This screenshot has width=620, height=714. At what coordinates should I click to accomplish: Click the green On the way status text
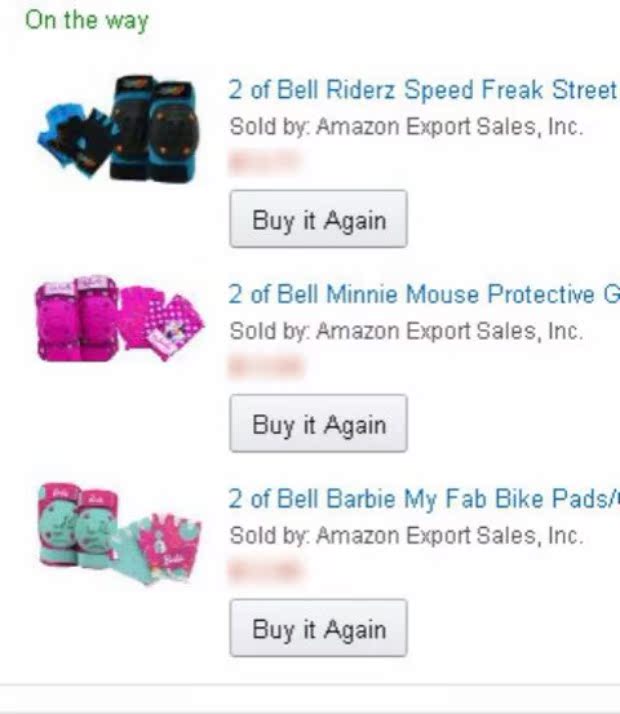[x=87, y=21]
